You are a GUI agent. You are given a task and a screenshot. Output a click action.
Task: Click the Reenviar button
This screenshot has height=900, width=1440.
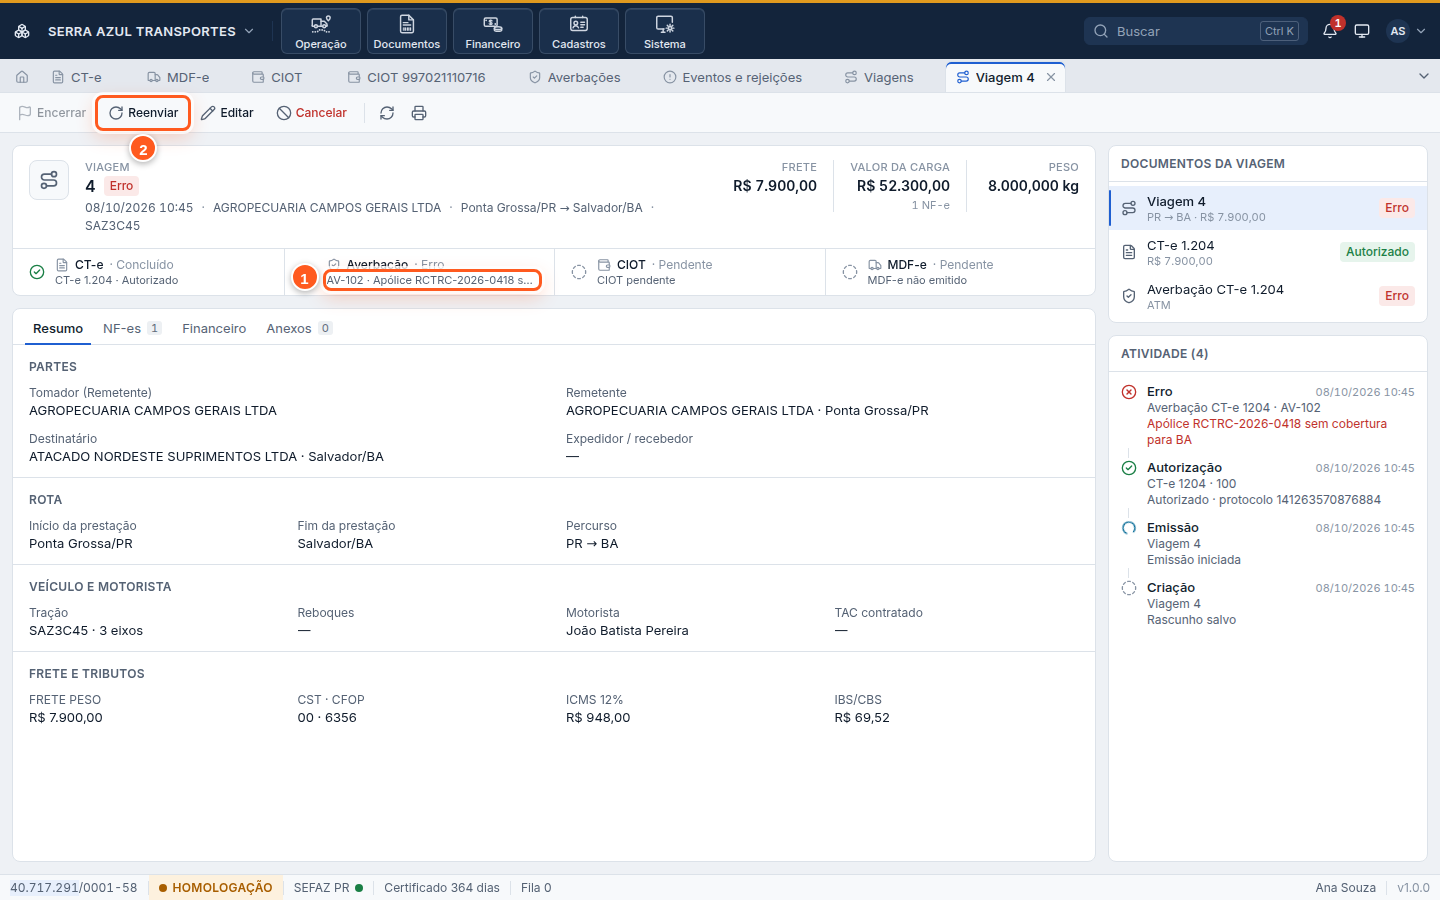click(144, 113)
